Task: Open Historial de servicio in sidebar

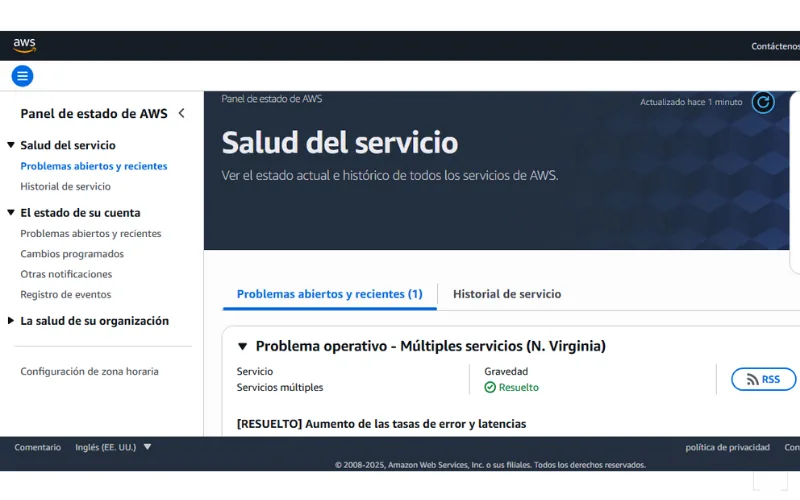Action: 65,186
